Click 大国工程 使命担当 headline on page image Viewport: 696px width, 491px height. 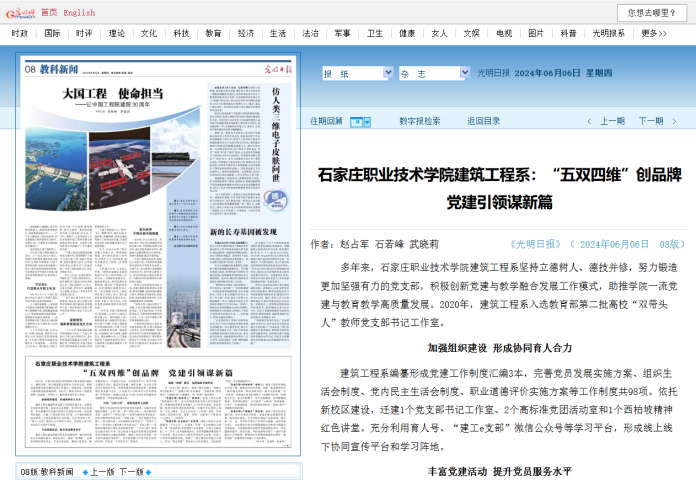coord(113,94)
